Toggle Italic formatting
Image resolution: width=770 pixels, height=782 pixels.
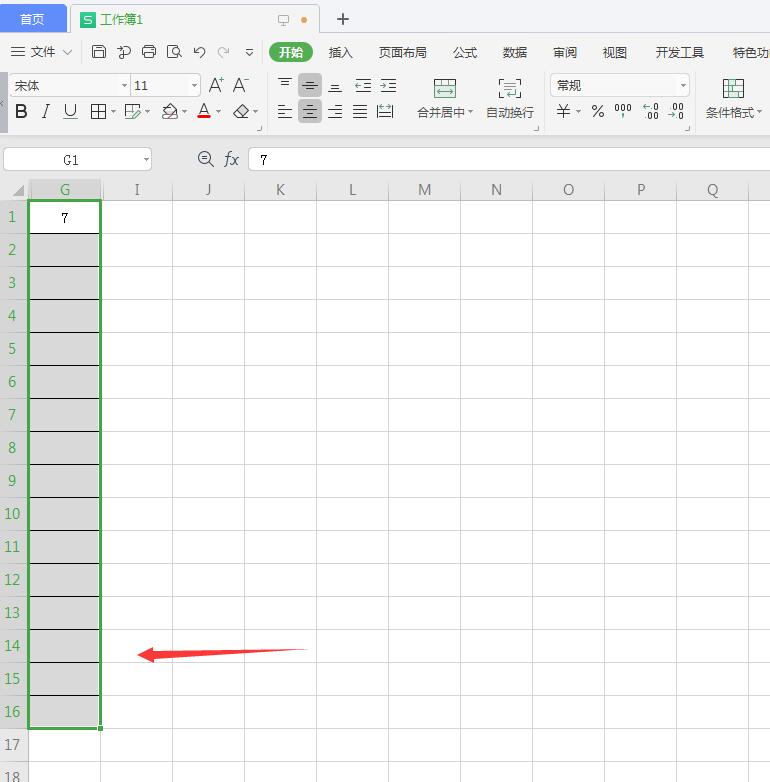[x=46, y=112]
